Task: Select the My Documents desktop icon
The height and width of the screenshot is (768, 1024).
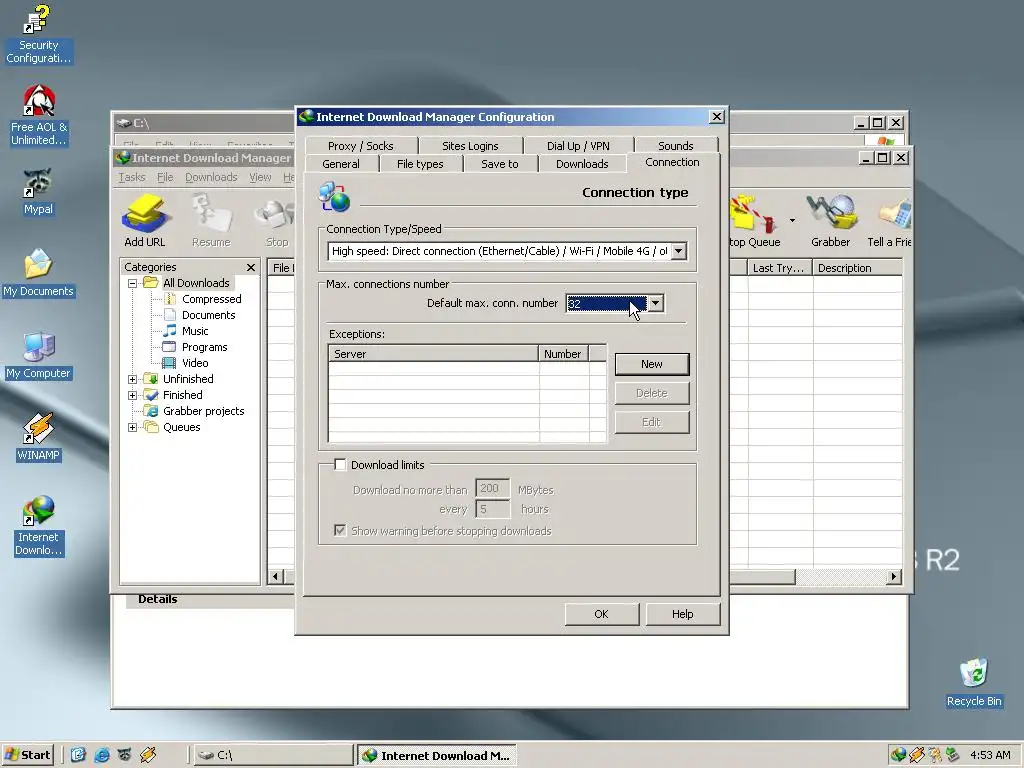Action: (38, 273)
